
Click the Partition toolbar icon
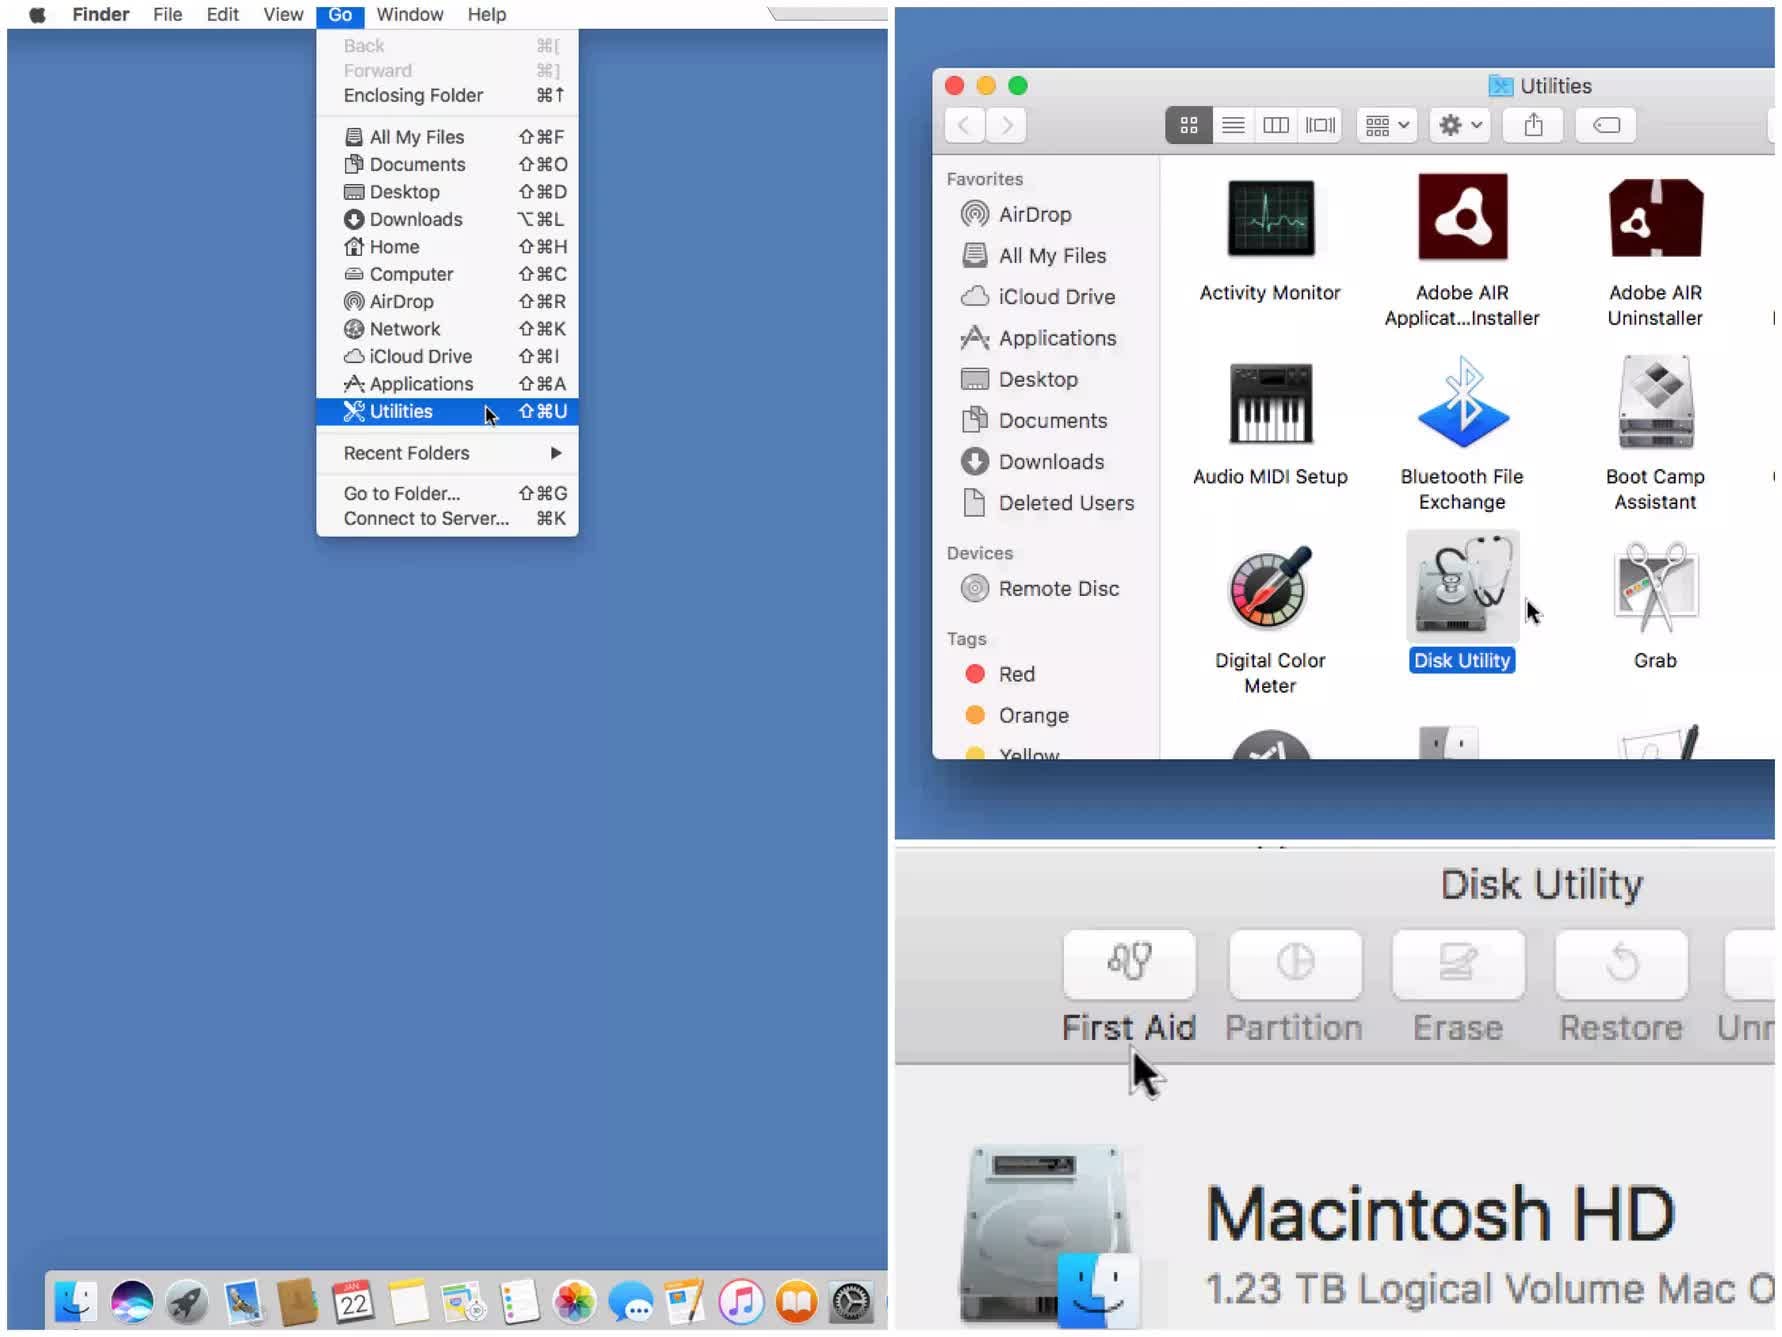click(x=1294, y=964)
